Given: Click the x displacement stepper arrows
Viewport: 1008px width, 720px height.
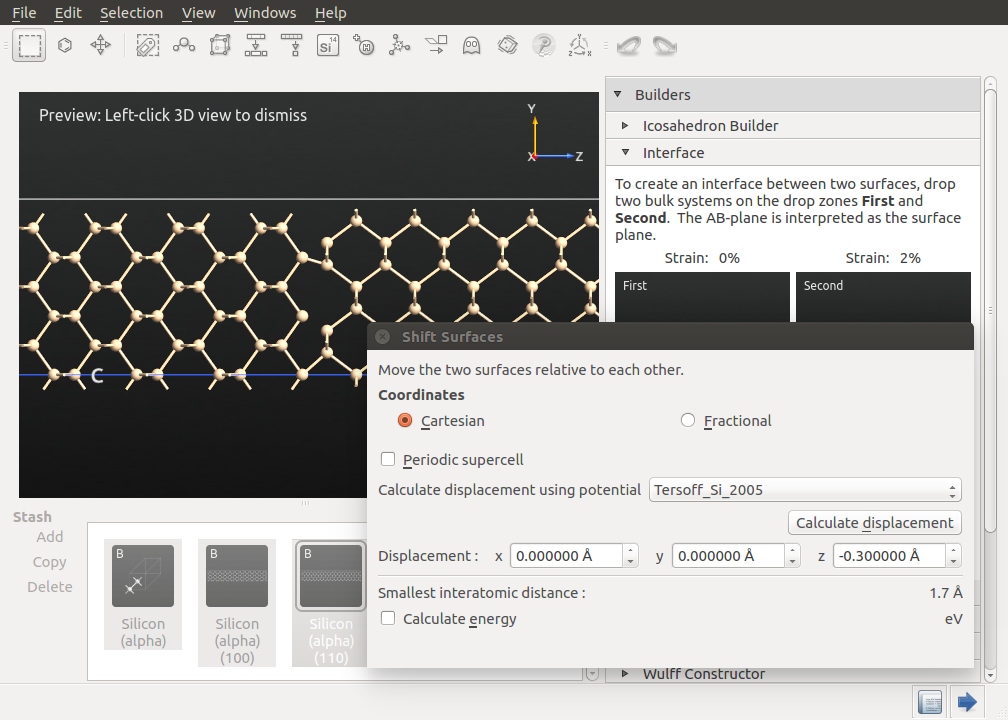Looking at the screenshot, I should 631,555.
